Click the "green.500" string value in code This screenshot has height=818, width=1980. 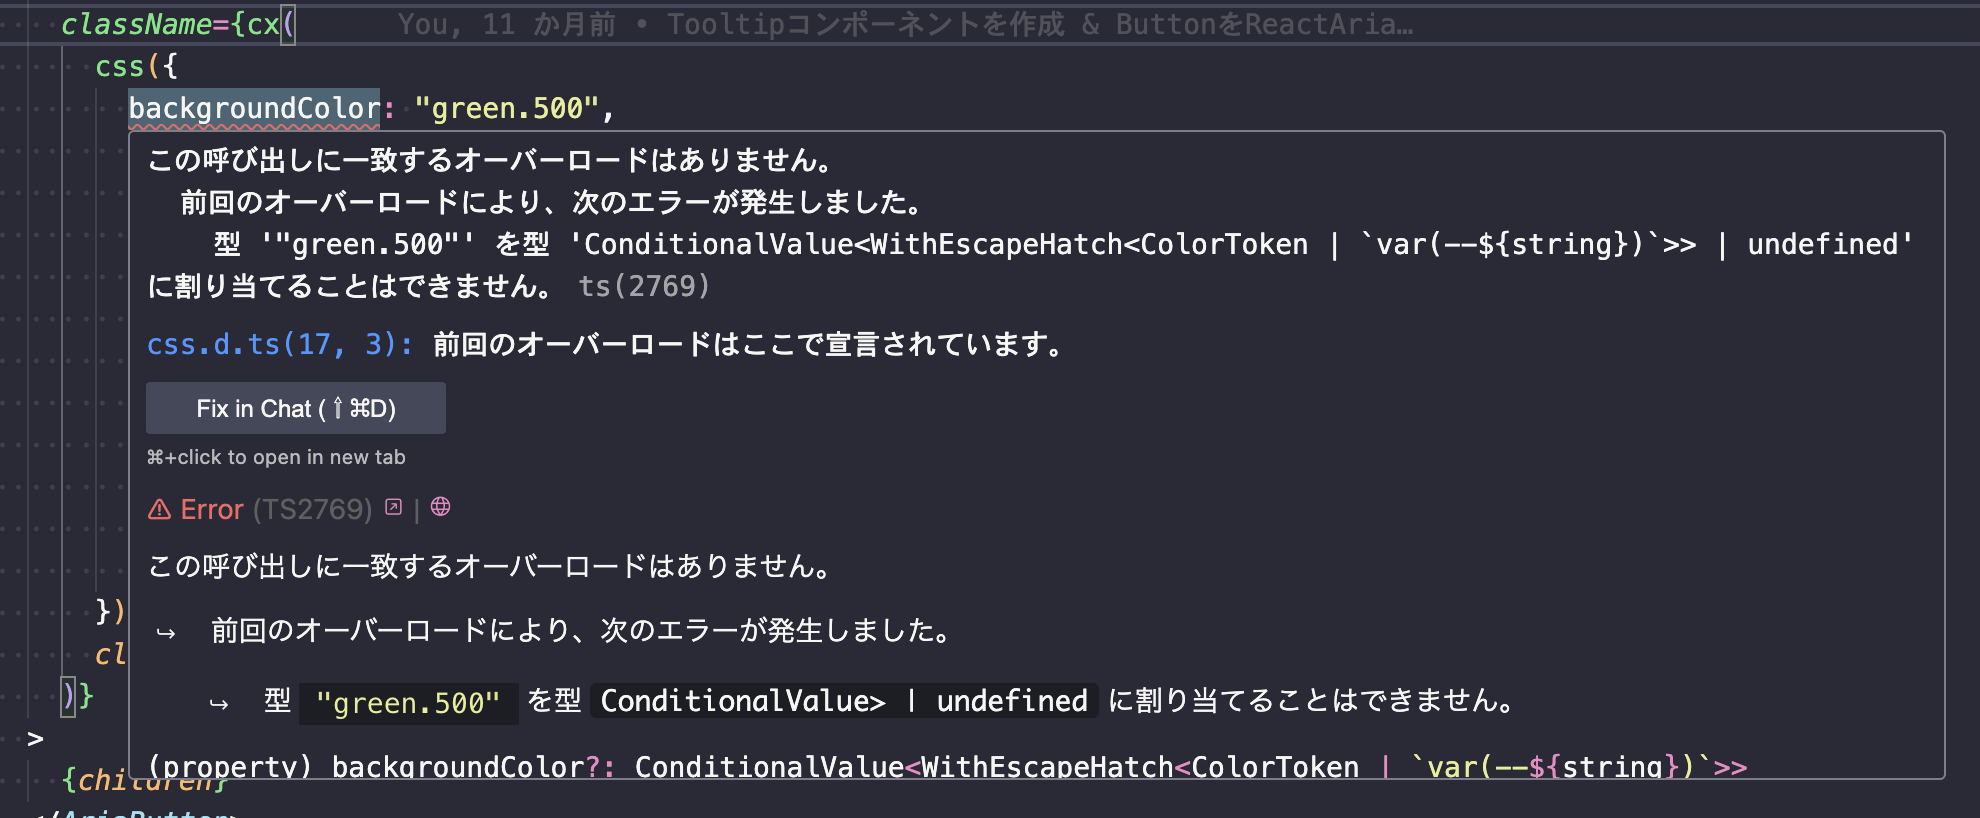512,107
